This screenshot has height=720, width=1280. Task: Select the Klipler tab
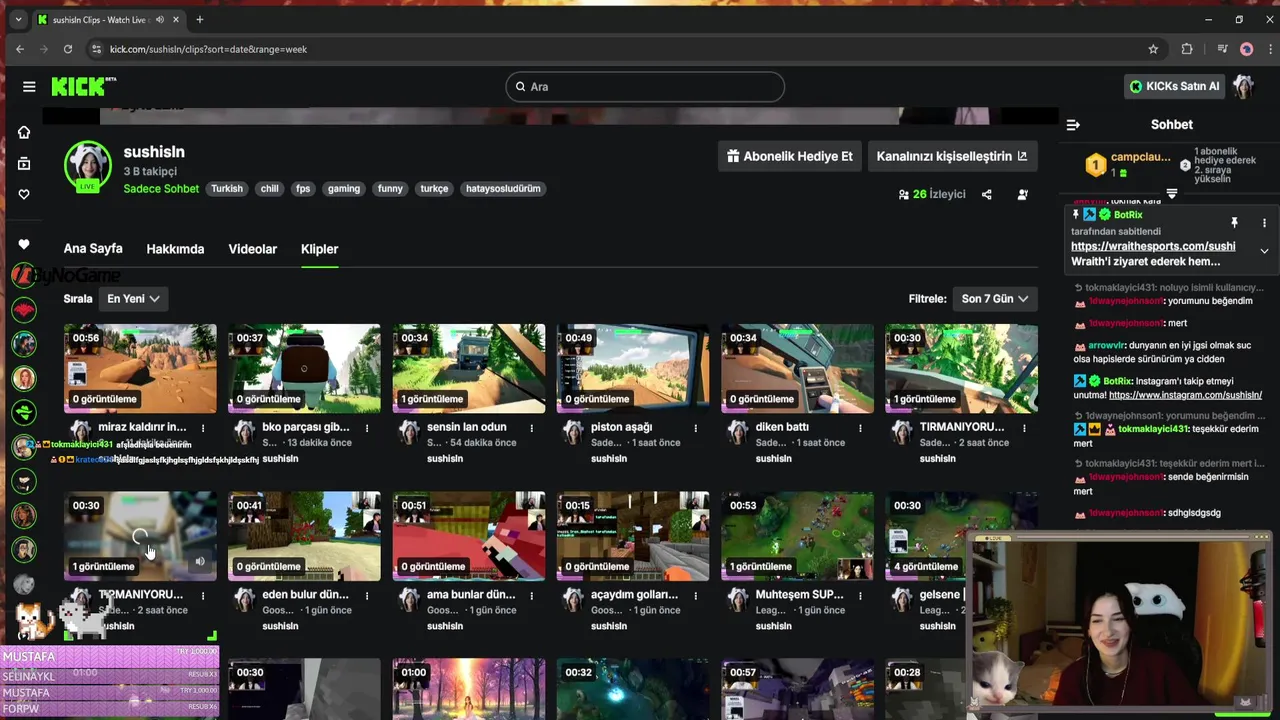pyautogui.click(x=320, y=249)
